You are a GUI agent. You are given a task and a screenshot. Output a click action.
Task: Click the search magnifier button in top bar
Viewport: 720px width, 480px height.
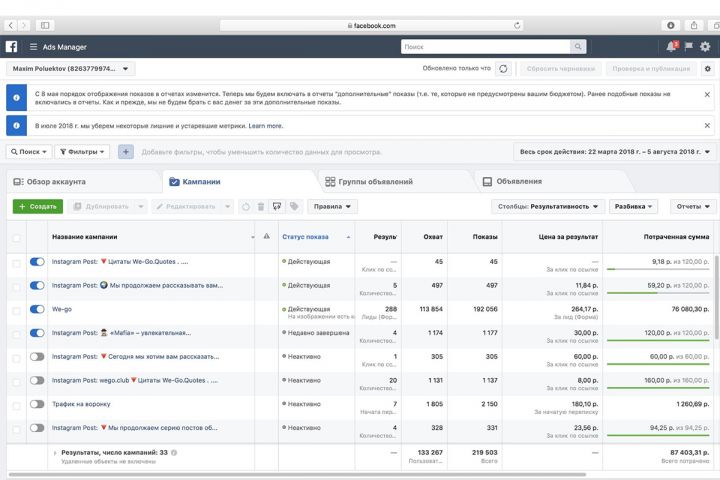click(x=578, y=46)
